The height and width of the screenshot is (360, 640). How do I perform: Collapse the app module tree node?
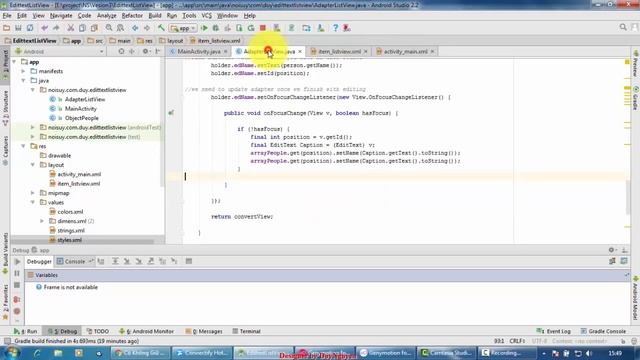(14, 62)
